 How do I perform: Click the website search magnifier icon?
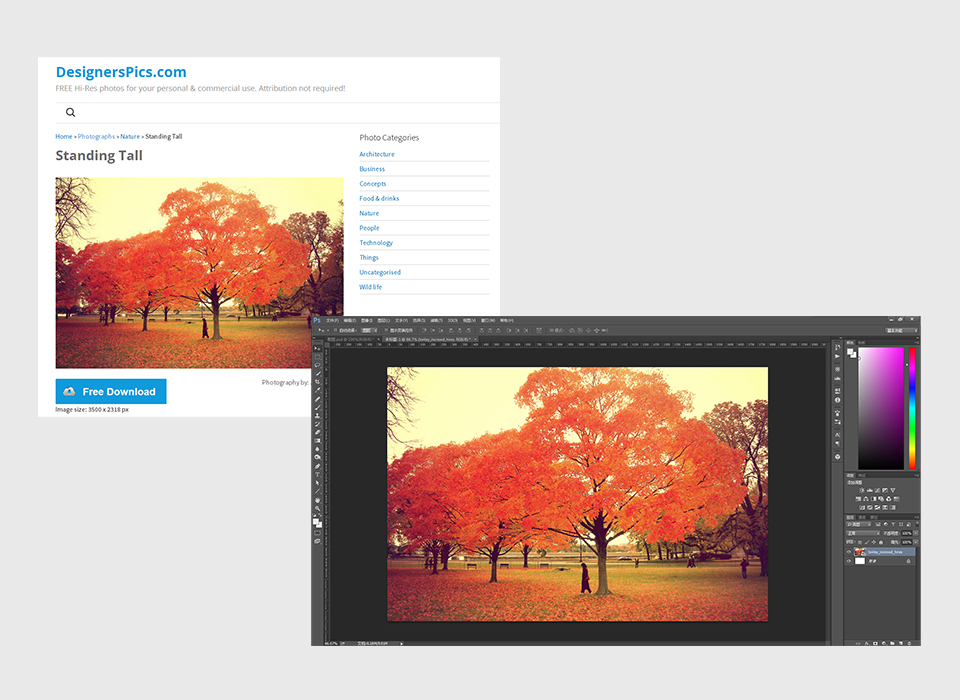click(70, 113)
